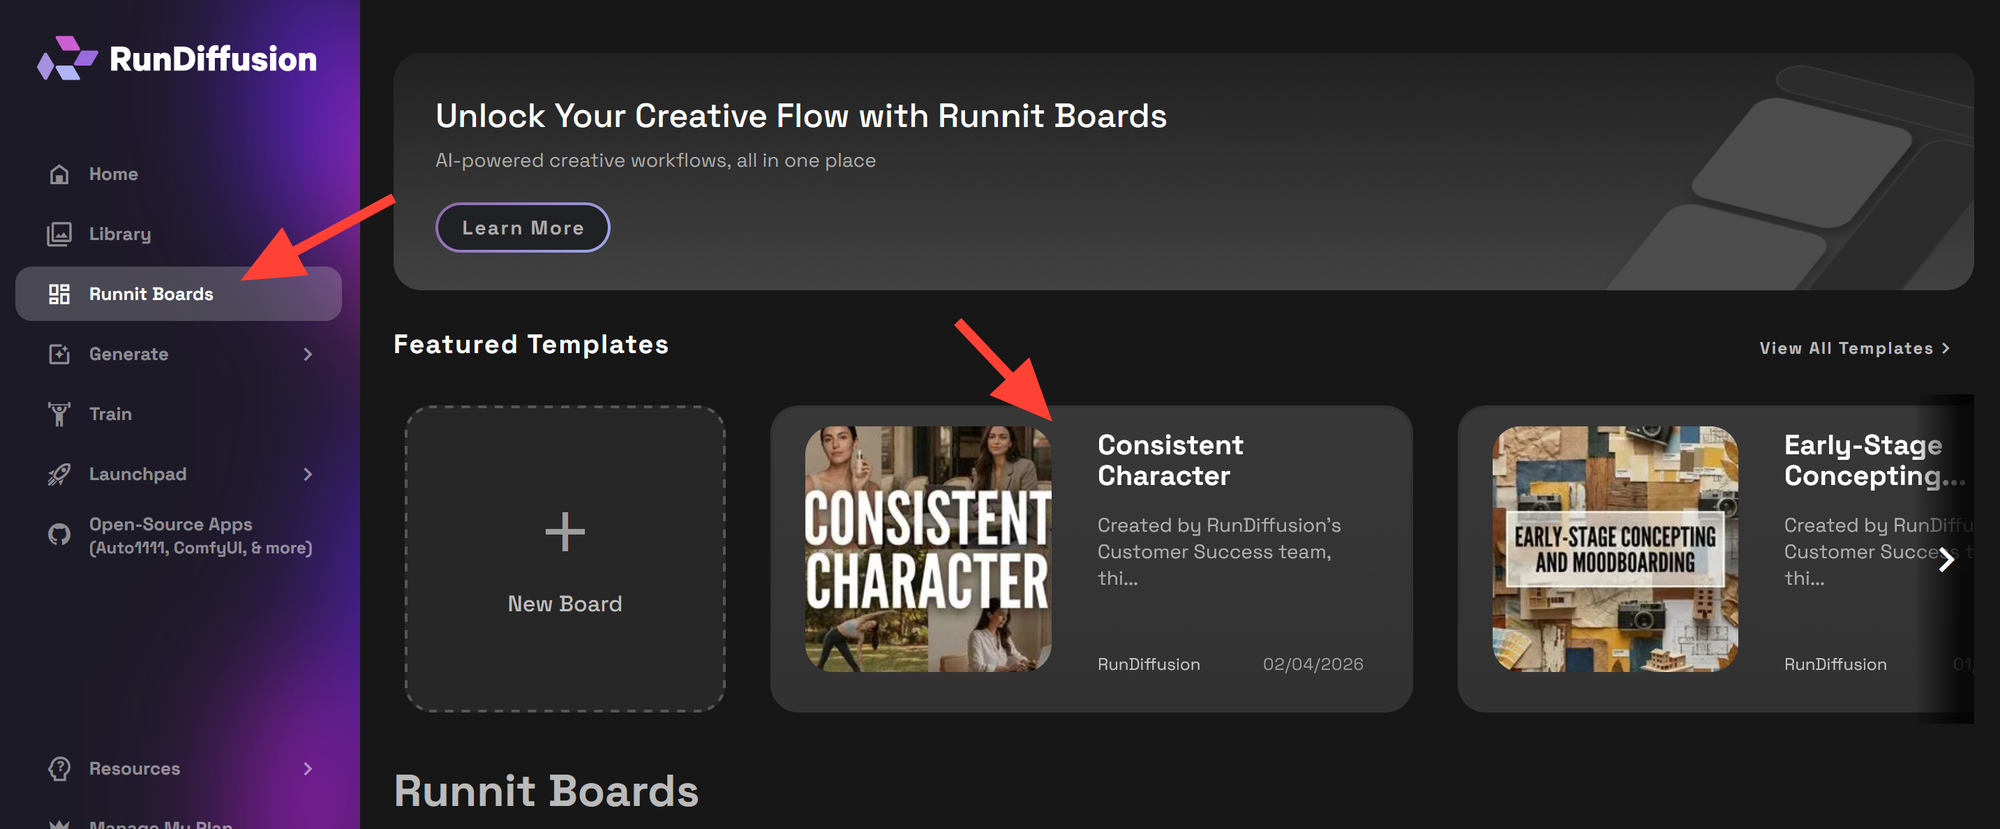Image resolution: width=2000 pixels, height=829 pixels.
Task: Open the Train menu item
Action: [179, 414]
